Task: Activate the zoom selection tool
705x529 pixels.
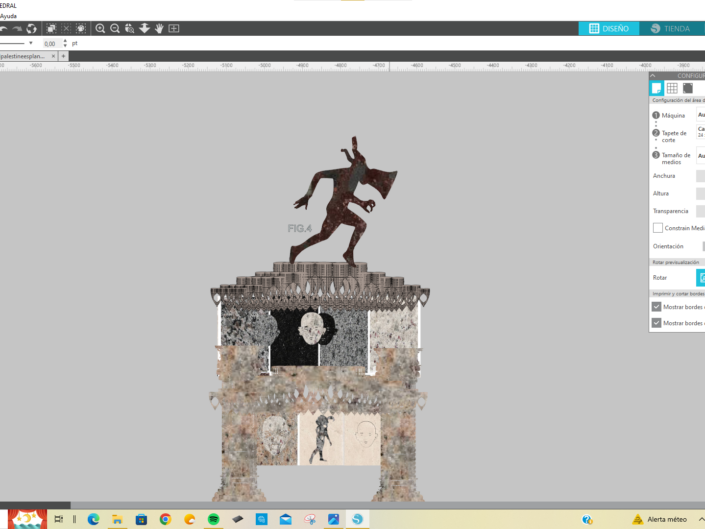Action: 129,29
